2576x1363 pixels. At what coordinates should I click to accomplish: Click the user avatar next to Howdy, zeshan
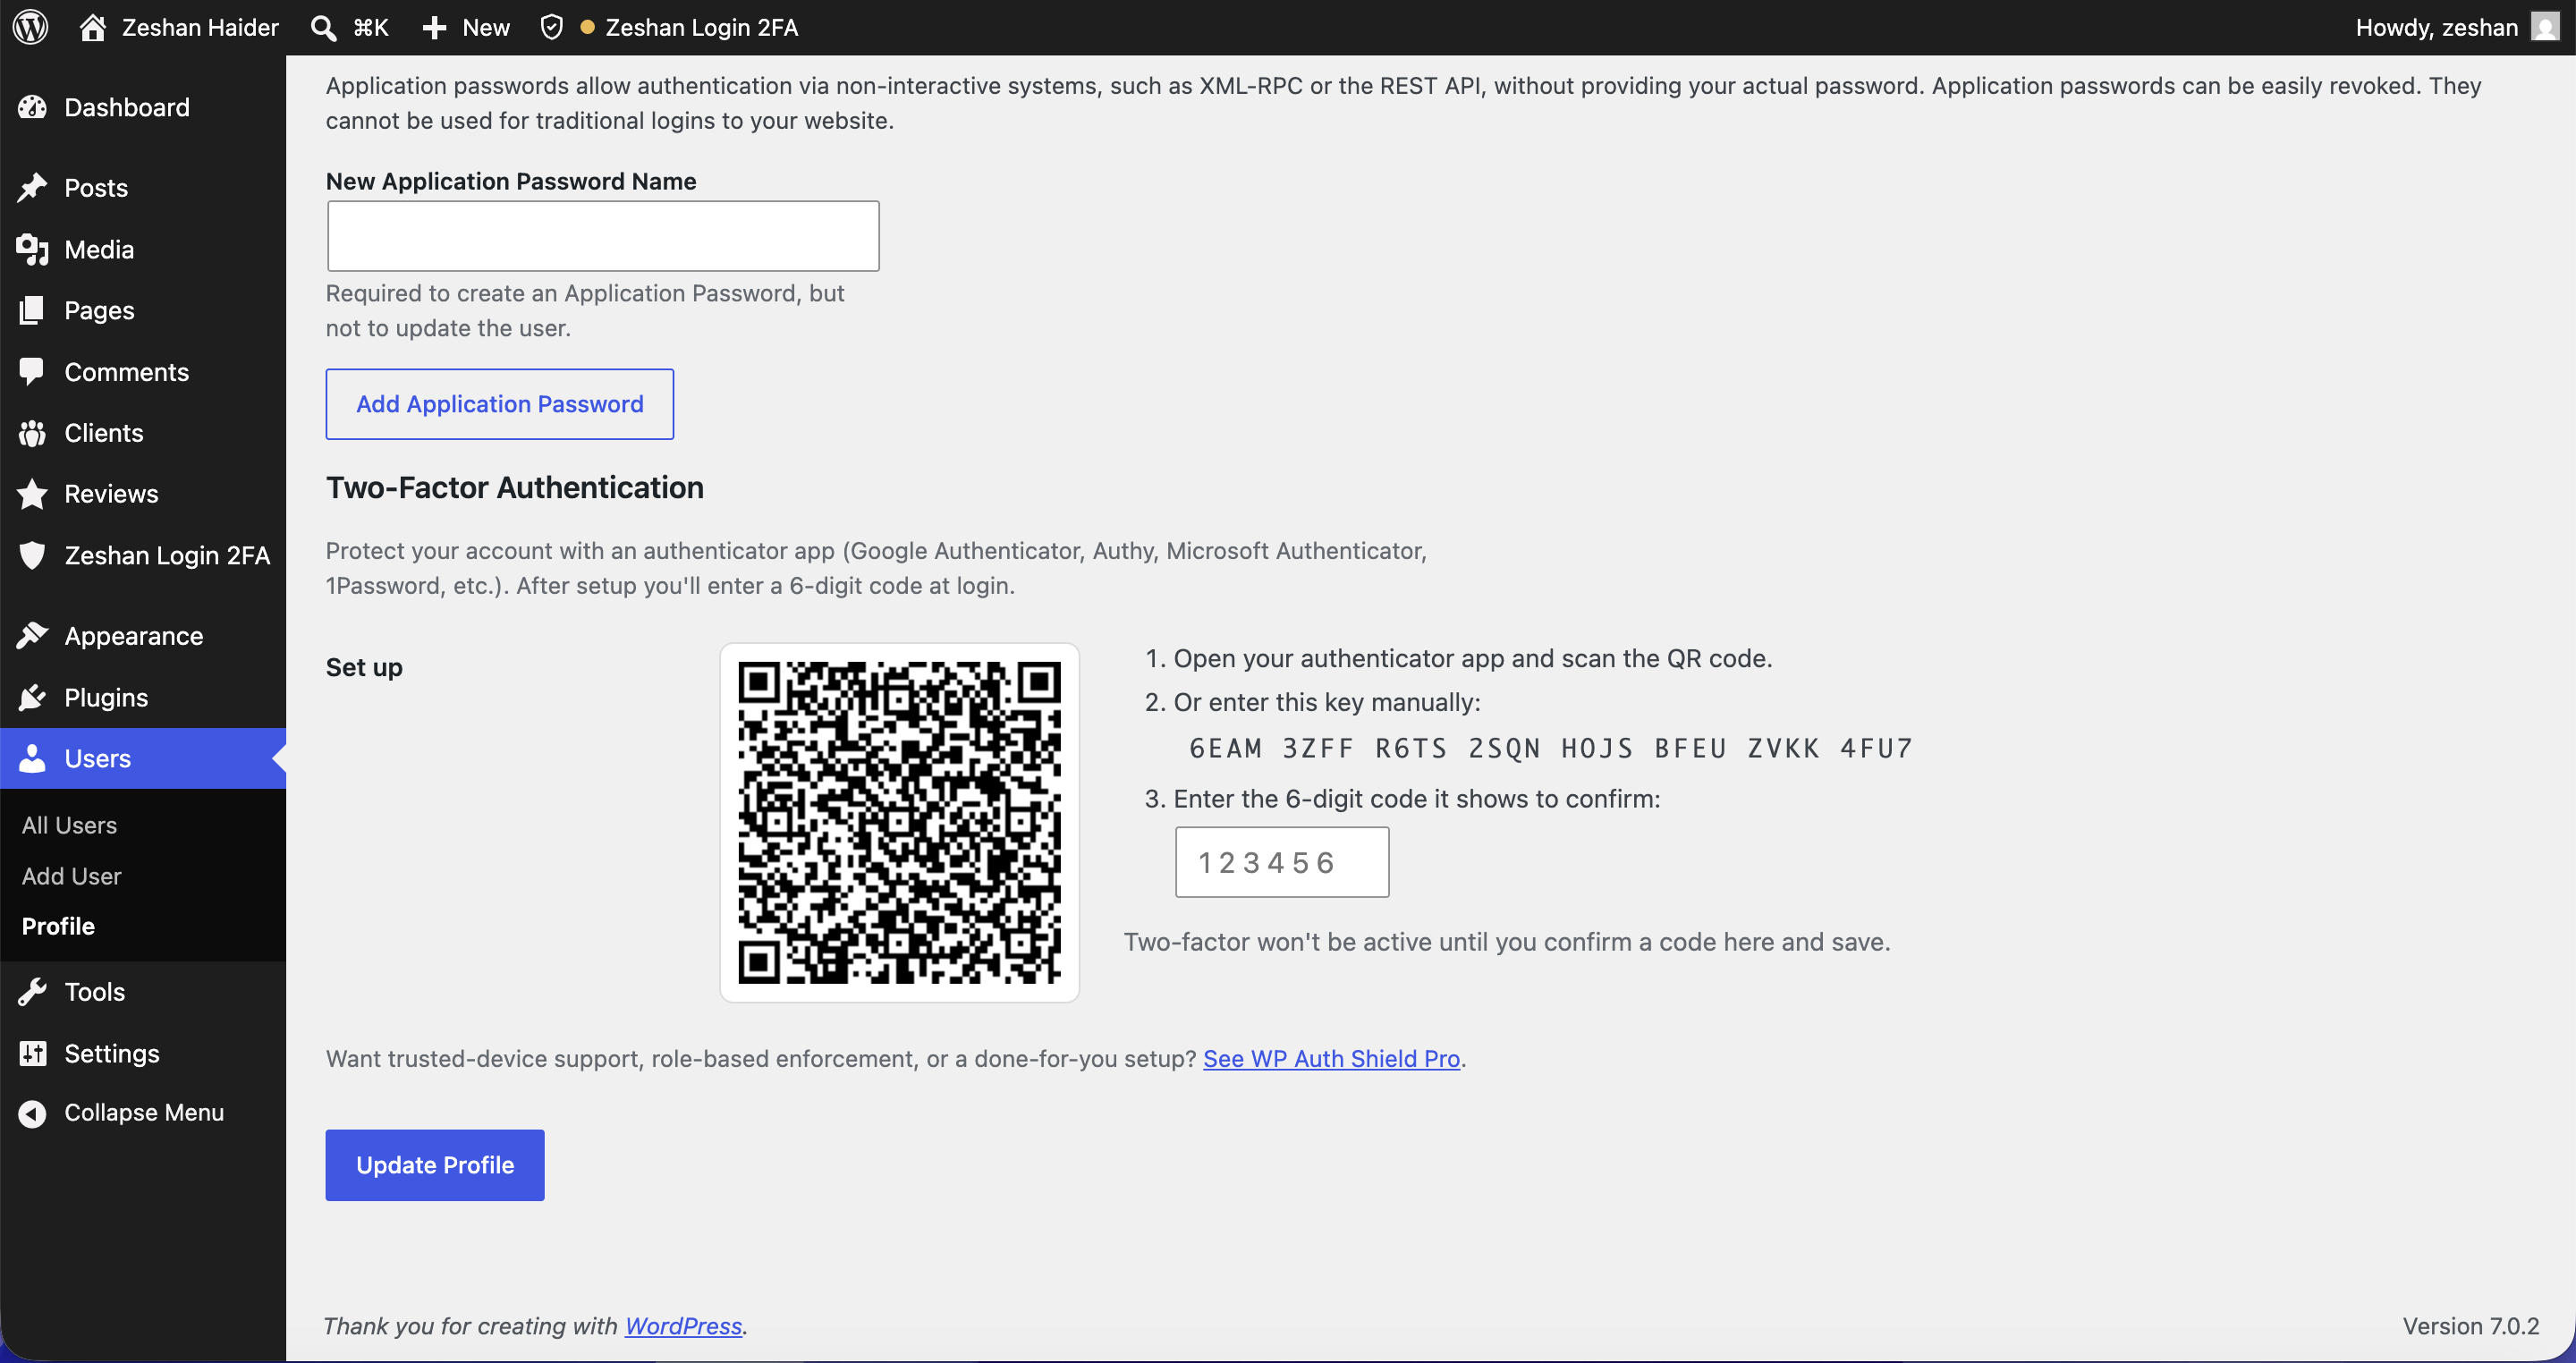(x=2544, y=27)
